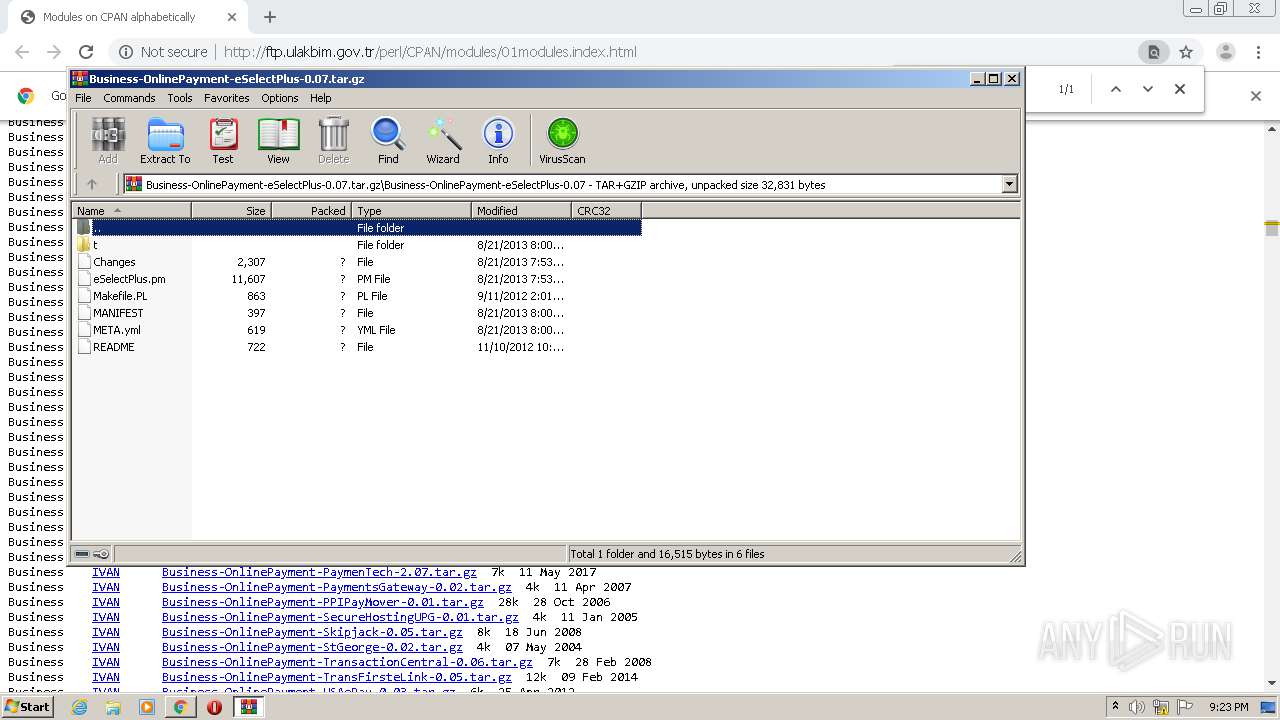Open the Commands menu
Screen dimensions: 1280x720
(x=129, y=98)
